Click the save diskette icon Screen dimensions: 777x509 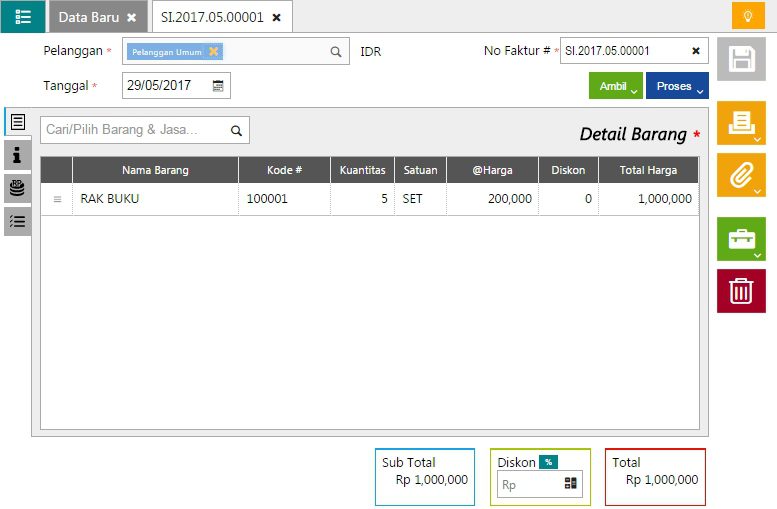[x=741, y=59]
